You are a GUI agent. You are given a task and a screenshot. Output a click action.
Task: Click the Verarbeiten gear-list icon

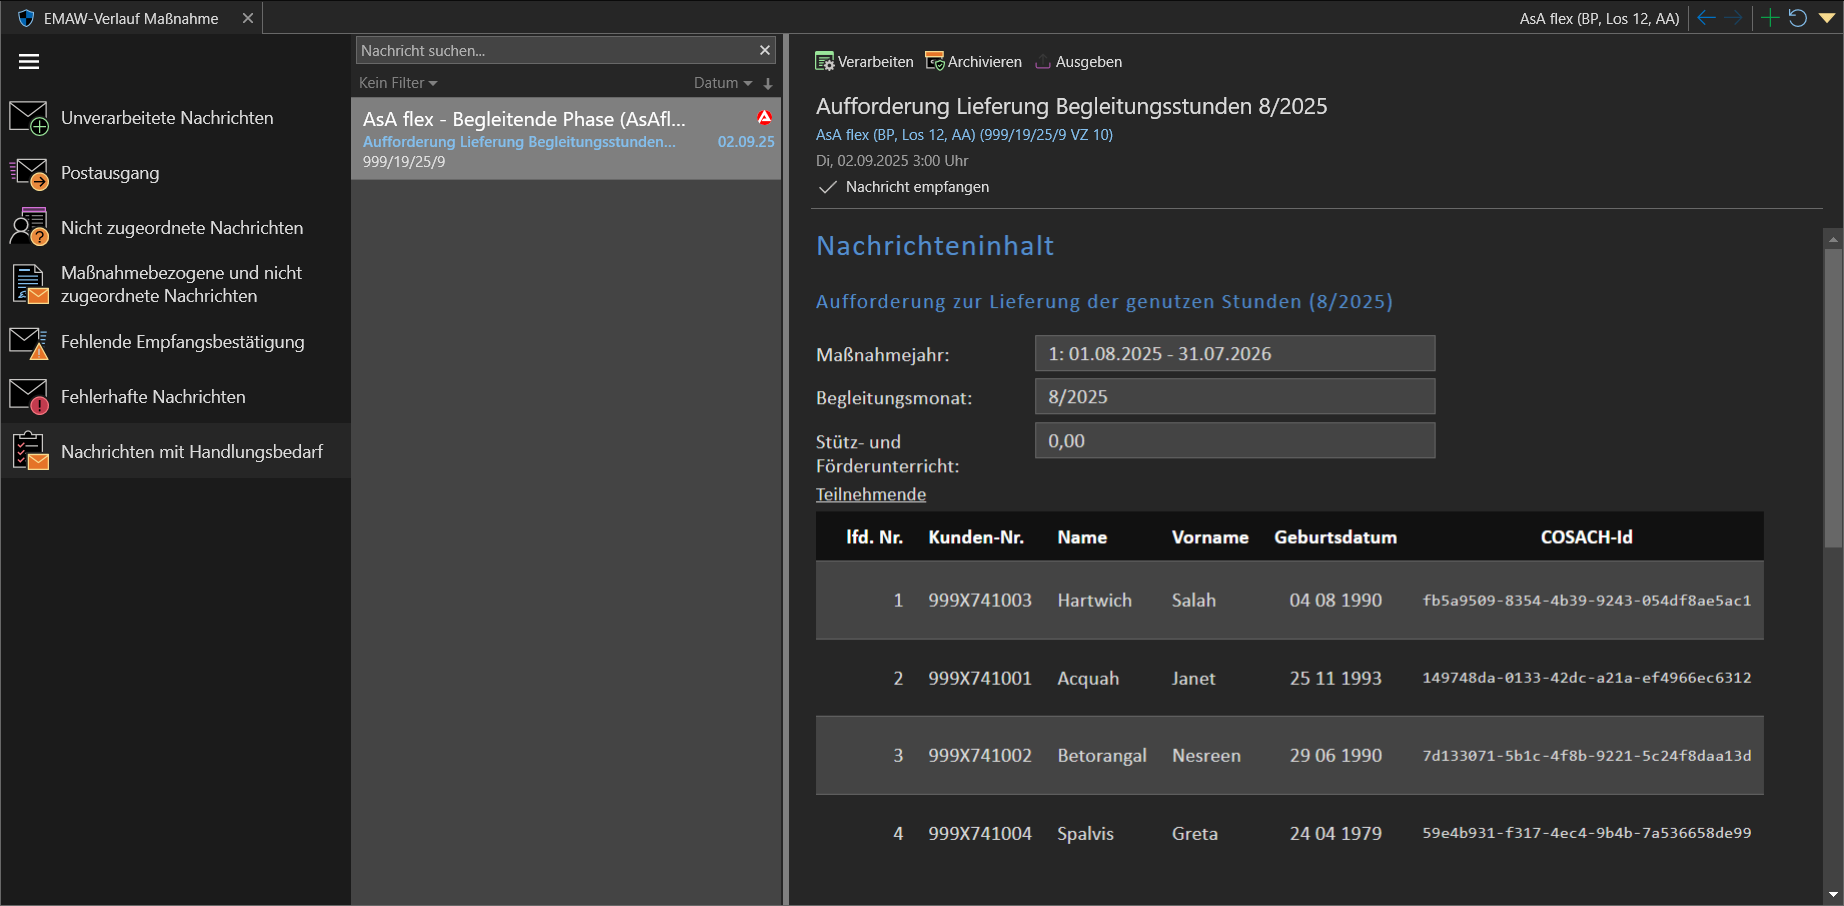click(824, 62)
